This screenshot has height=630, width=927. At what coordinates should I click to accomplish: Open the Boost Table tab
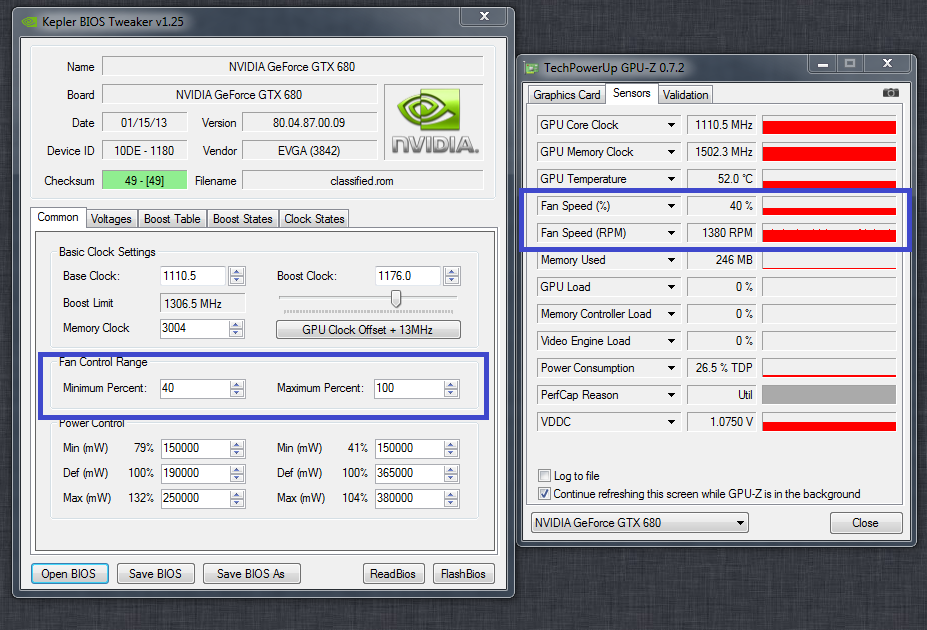pyautogui.click(x=172, y=219)
